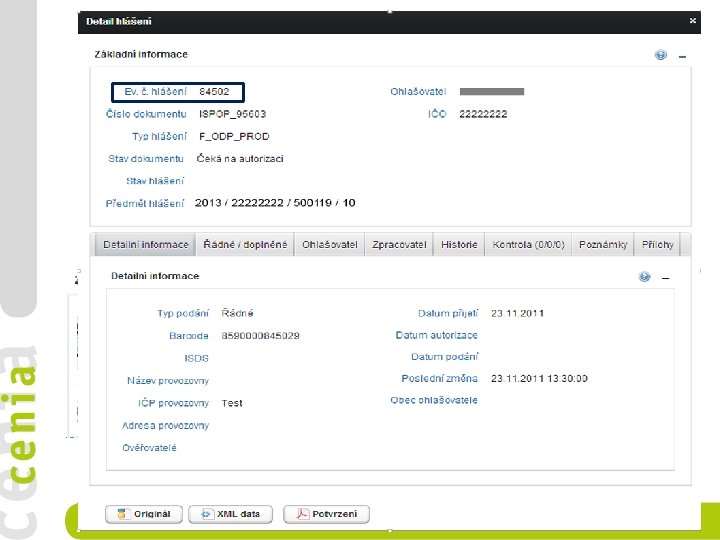Click the report type F_ODP_PROD
720x540 pixels.
234,136
